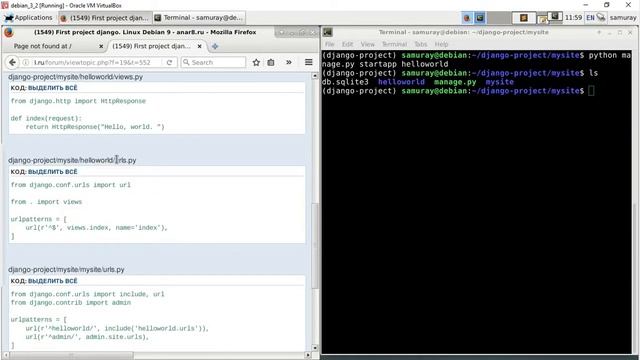Click the Firefox launcher icon in the system tray

[467, 18]
